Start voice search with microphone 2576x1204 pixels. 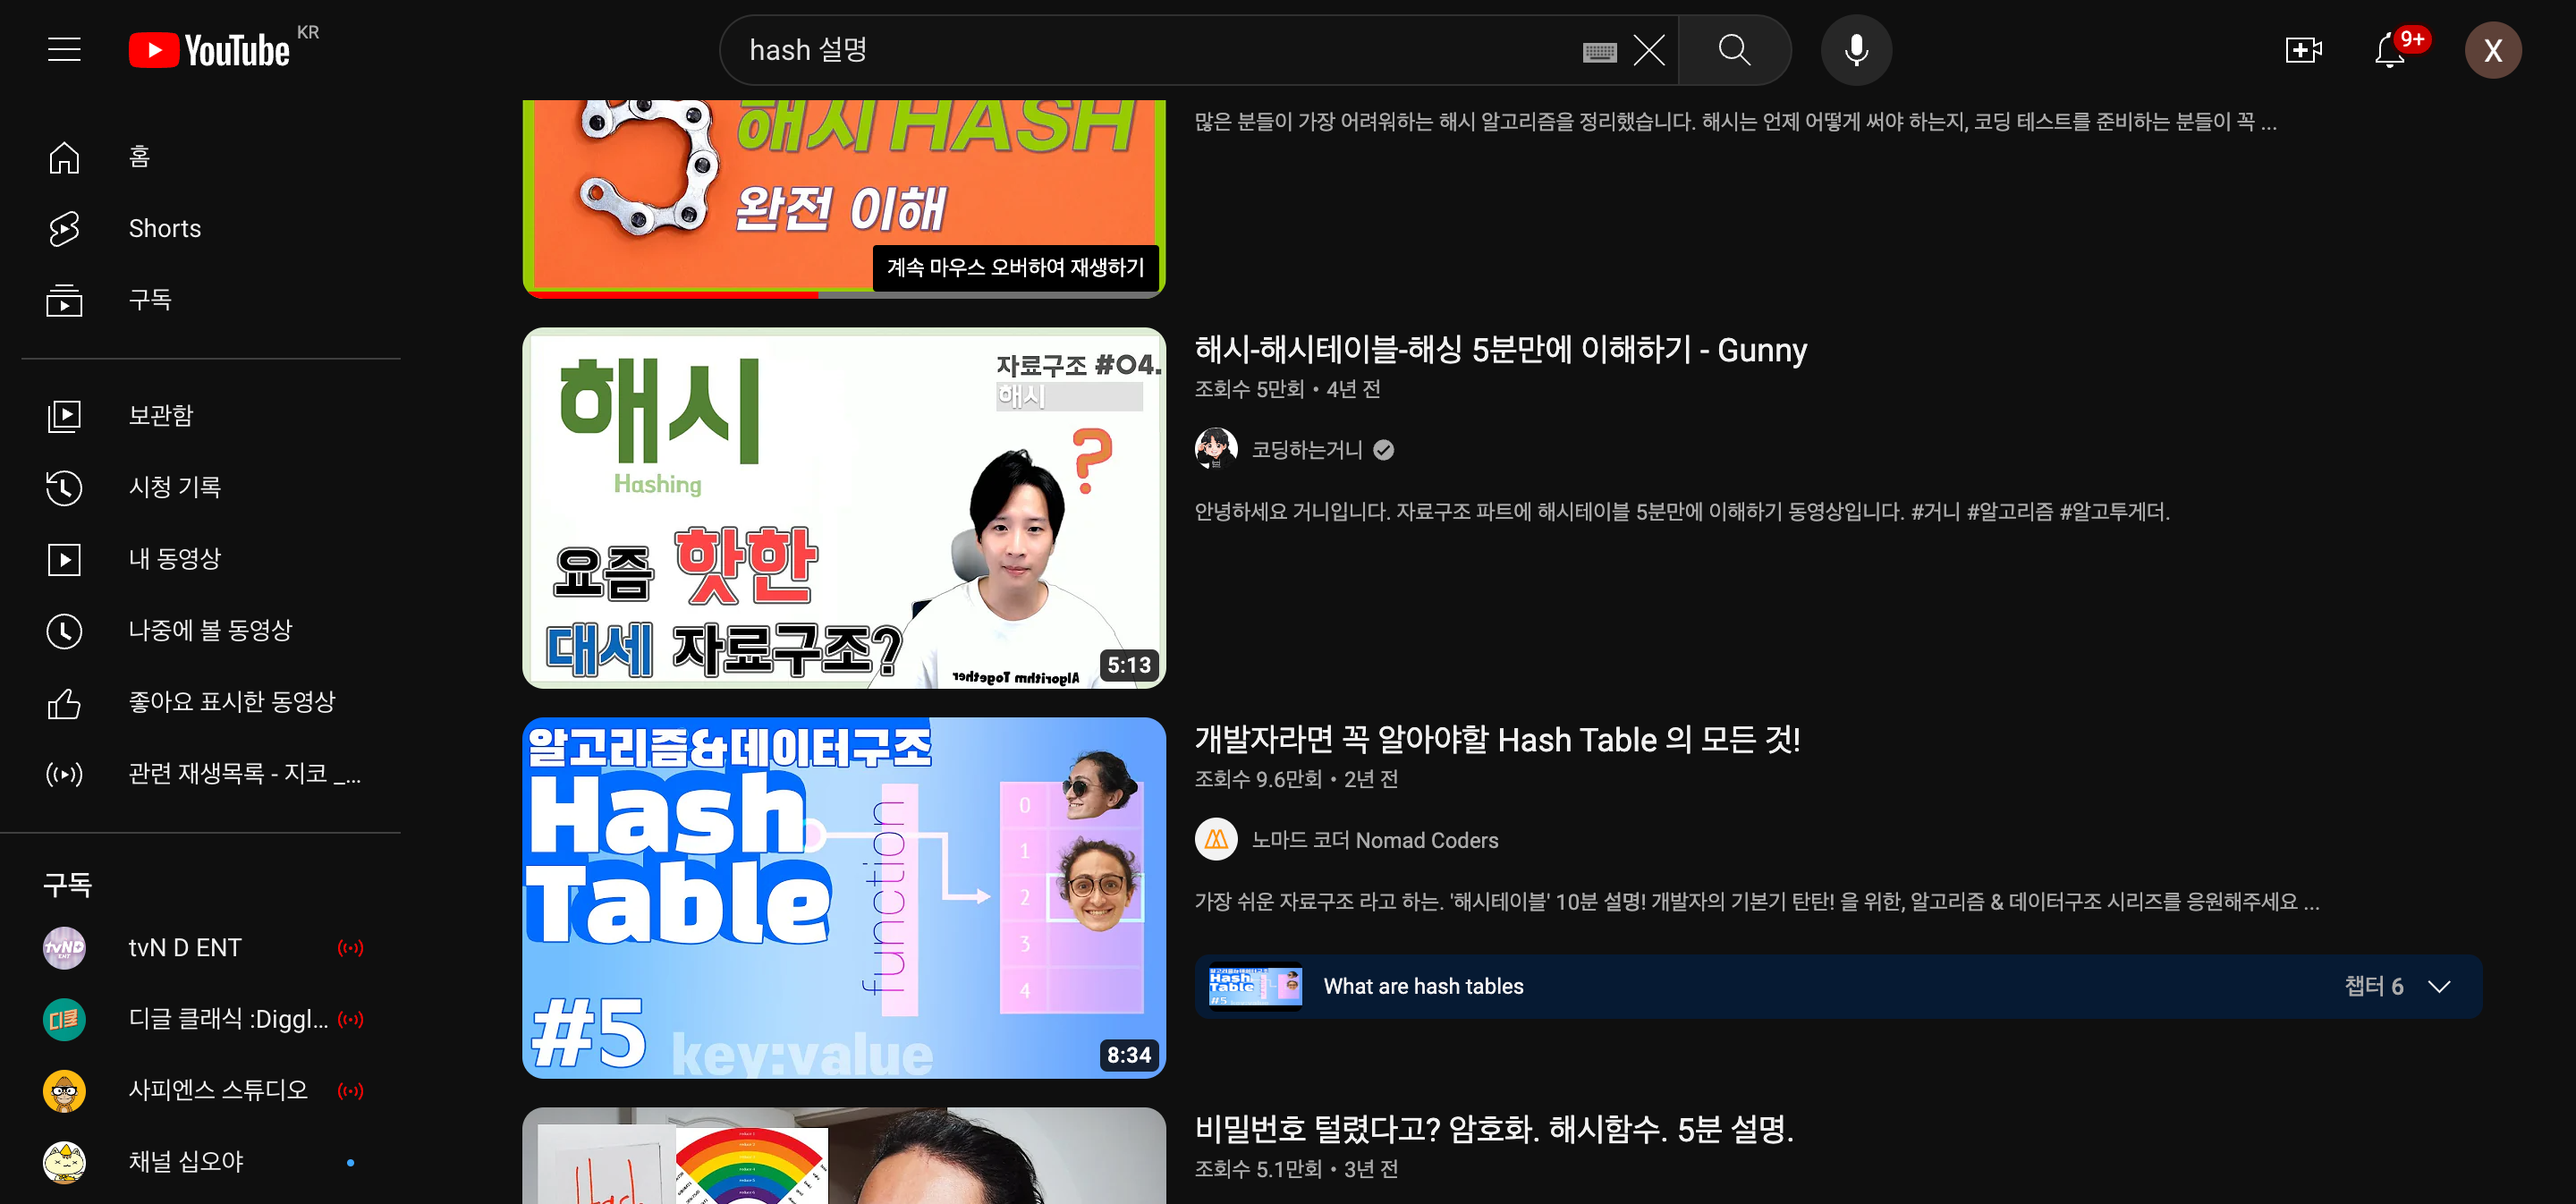tap(1856, 50)
